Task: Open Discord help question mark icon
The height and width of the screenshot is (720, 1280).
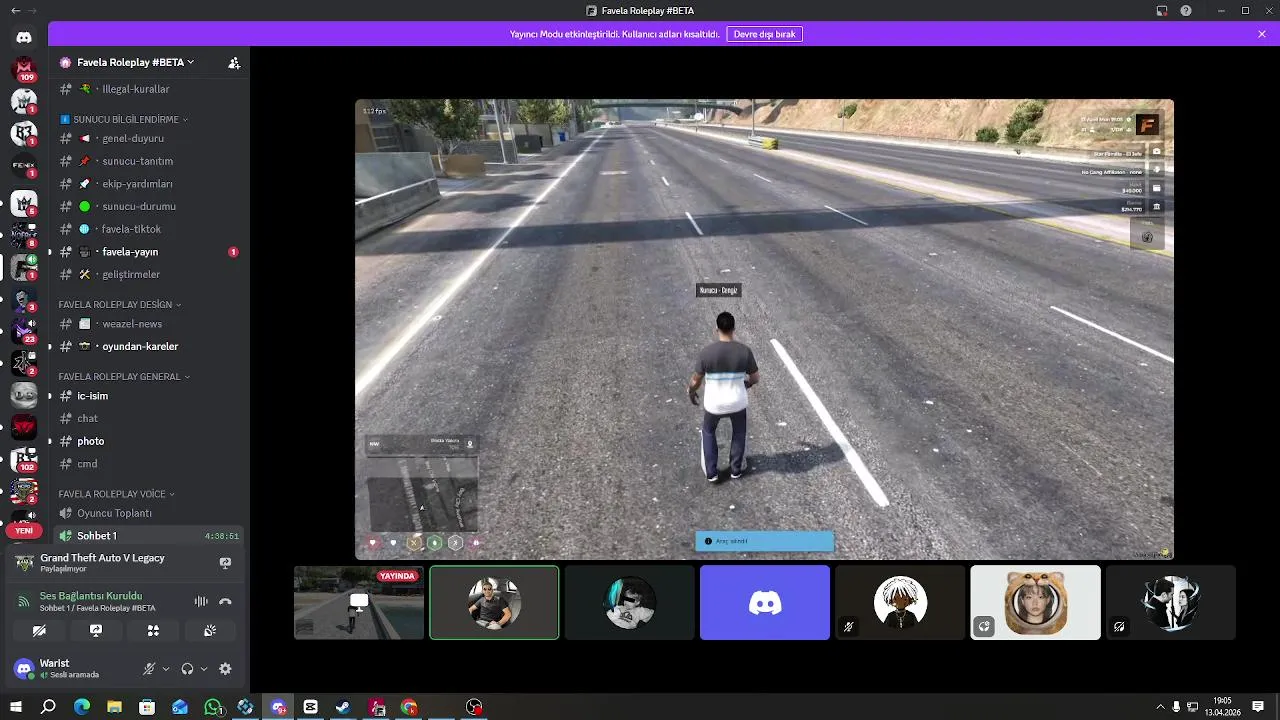Action: (1186, 10)
